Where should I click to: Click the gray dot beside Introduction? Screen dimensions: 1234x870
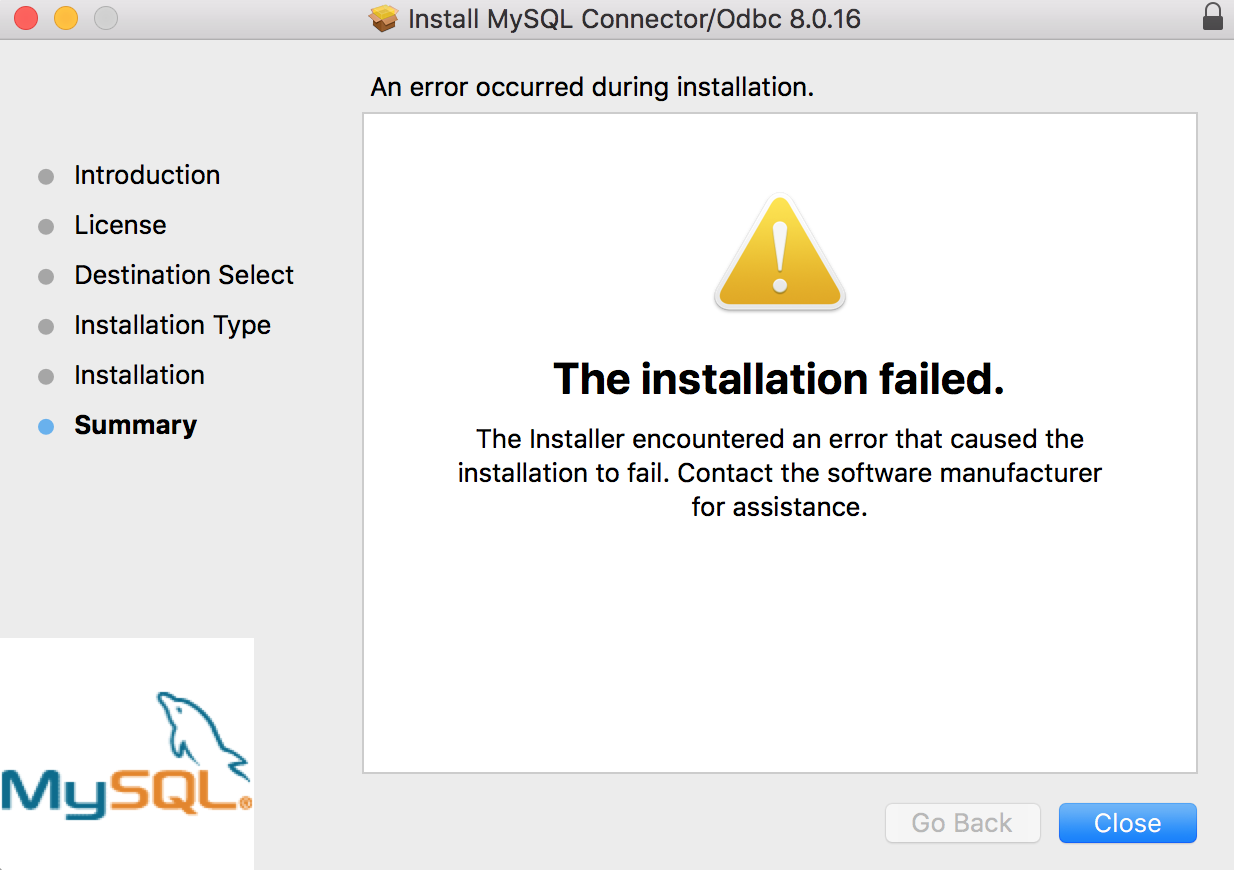[x=46, y=176]
